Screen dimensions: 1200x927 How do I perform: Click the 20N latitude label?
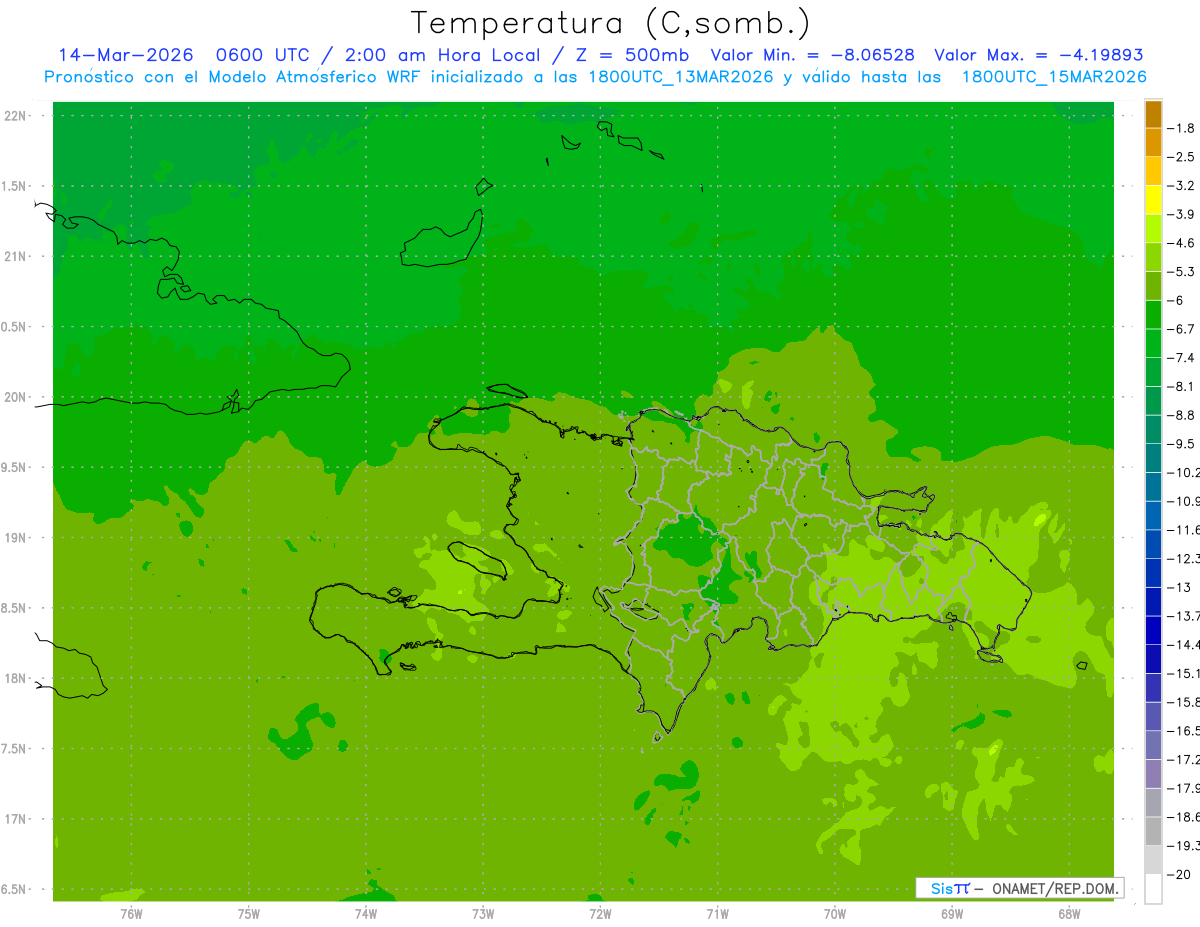point(14,397)
